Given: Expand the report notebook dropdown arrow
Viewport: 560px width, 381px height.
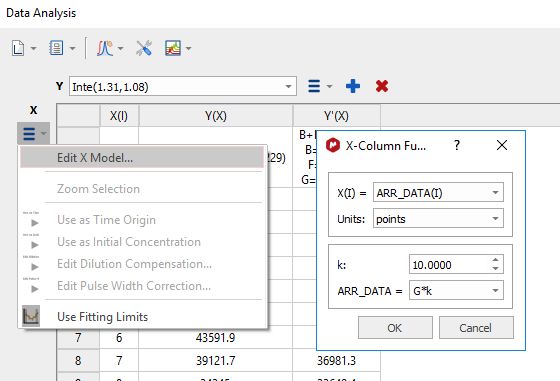Looking at the screenshot, I should click(x=72, y=48).
